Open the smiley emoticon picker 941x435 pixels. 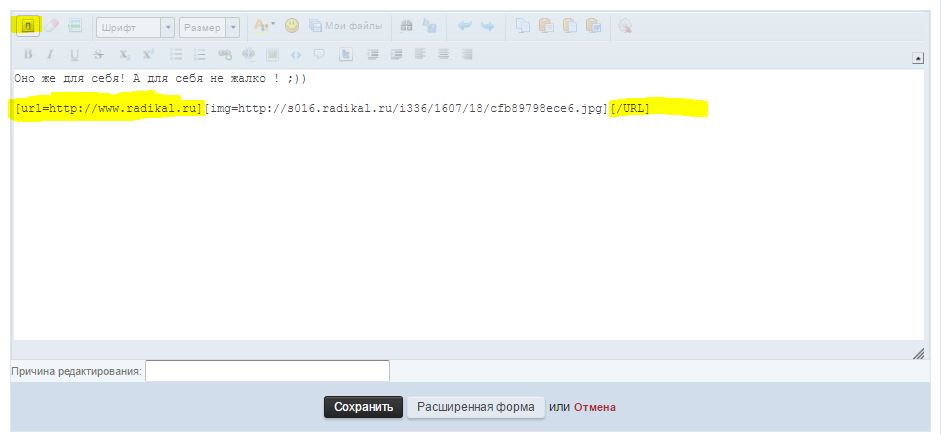pyautogui.click(x=292, y=27)
